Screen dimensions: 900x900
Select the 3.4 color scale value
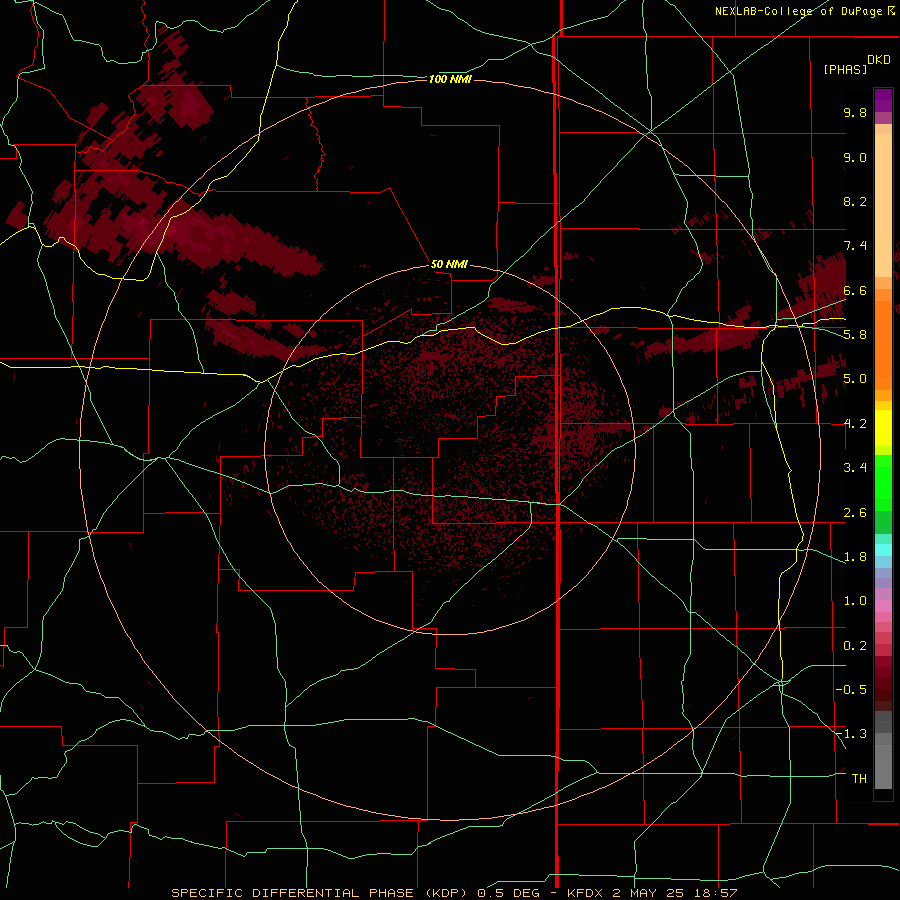(x=855, y=468)
